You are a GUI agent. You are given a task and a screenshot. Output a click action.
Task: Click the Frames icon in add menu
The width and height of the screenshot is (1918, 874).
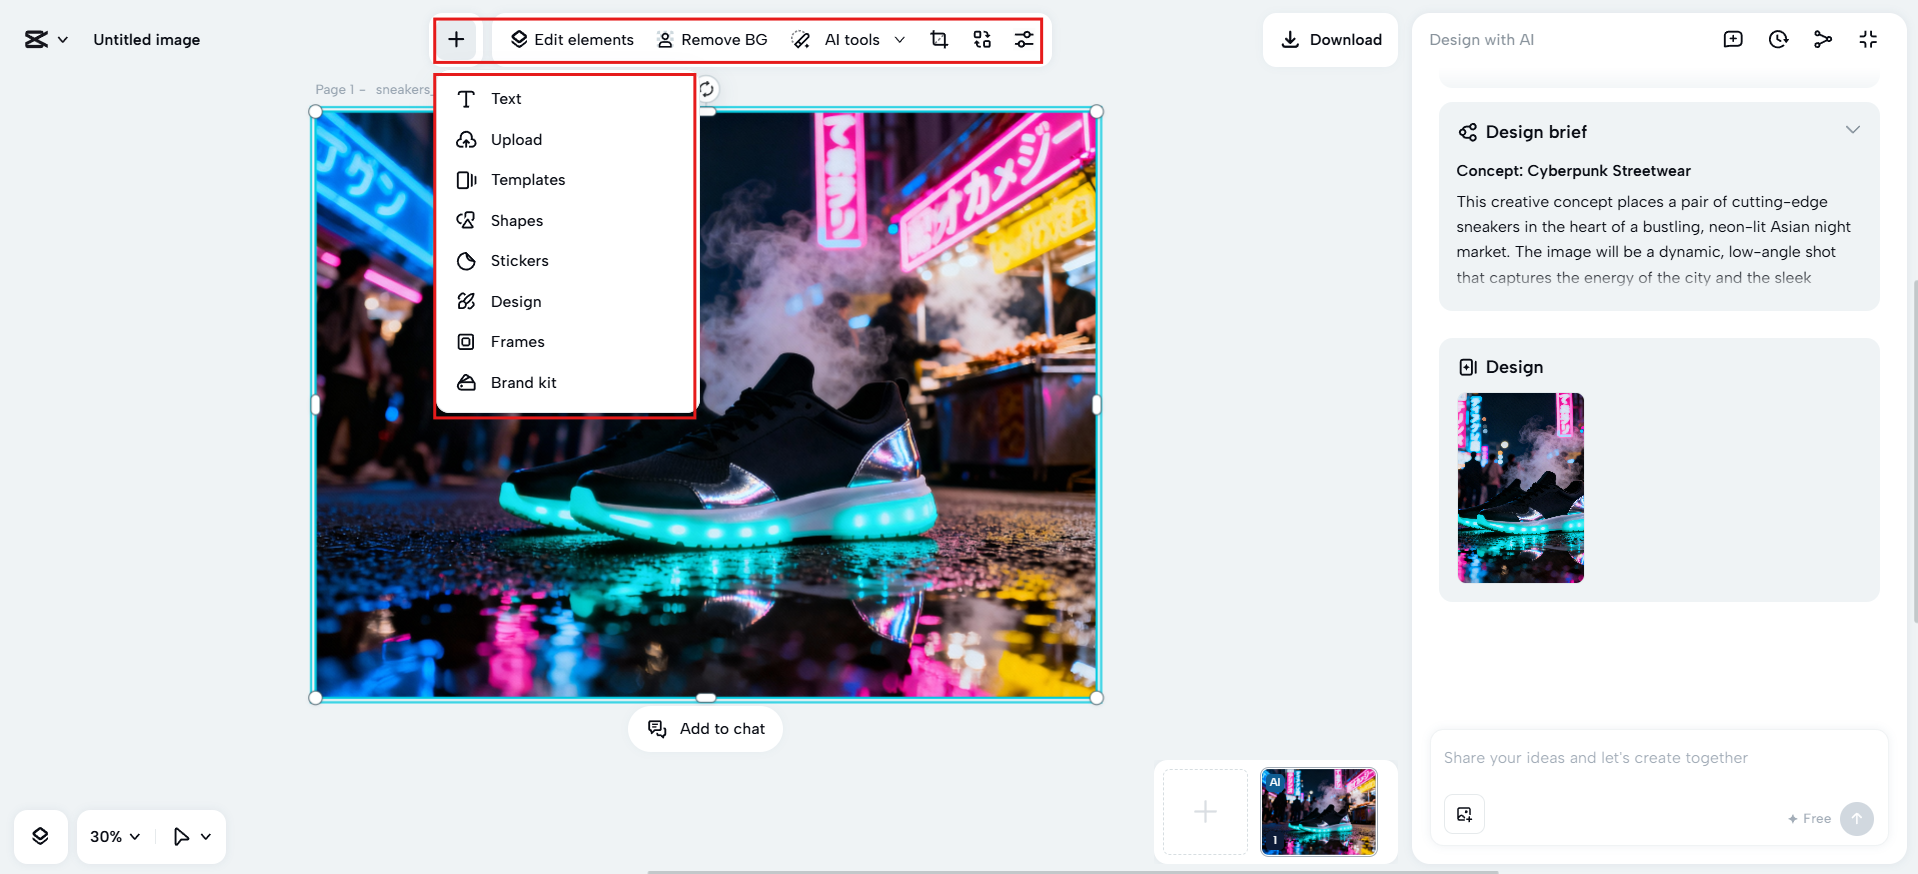[x=466, y=342]
